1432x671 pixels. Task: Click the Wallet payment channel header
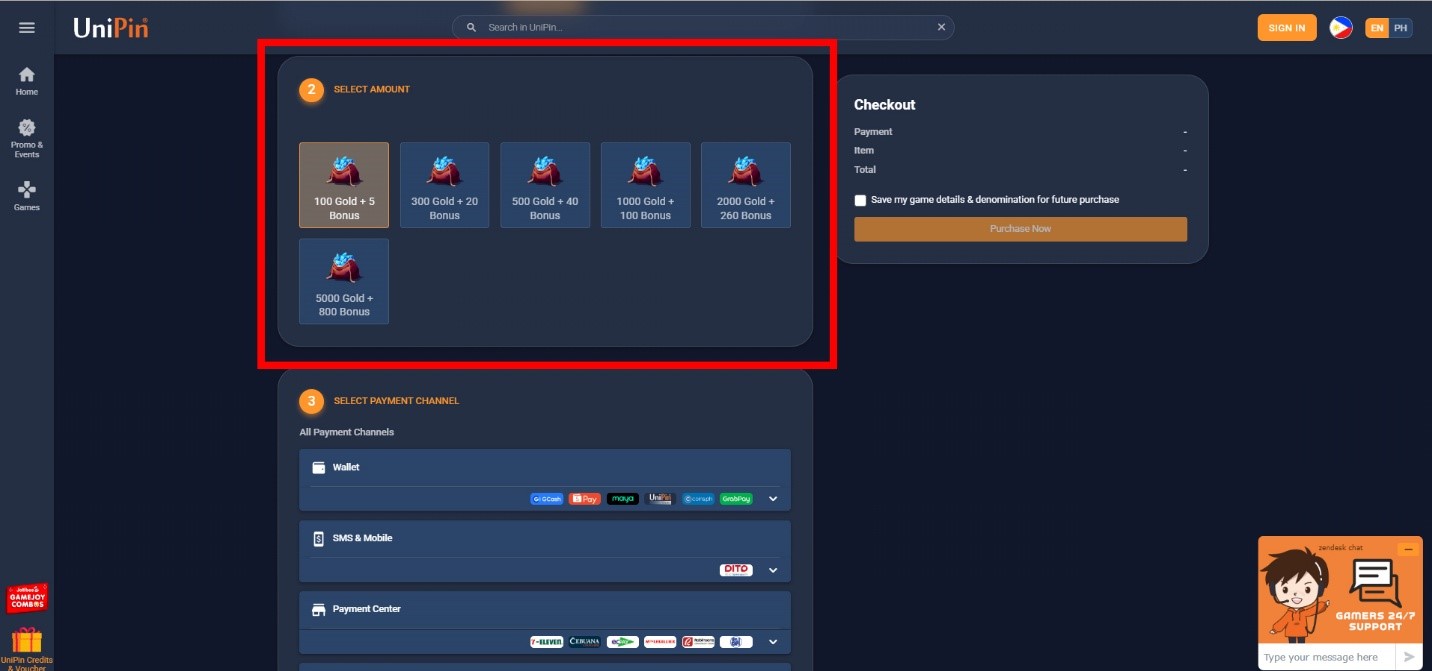[545, 468]
